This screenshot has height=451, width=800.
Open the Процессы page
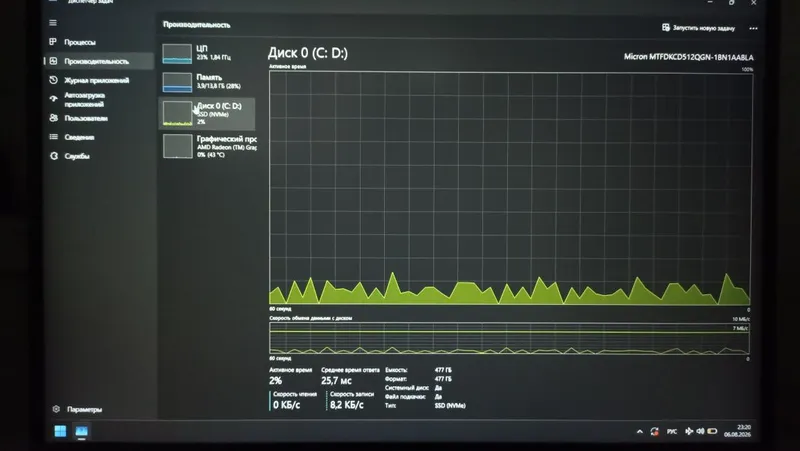point(79,42)
